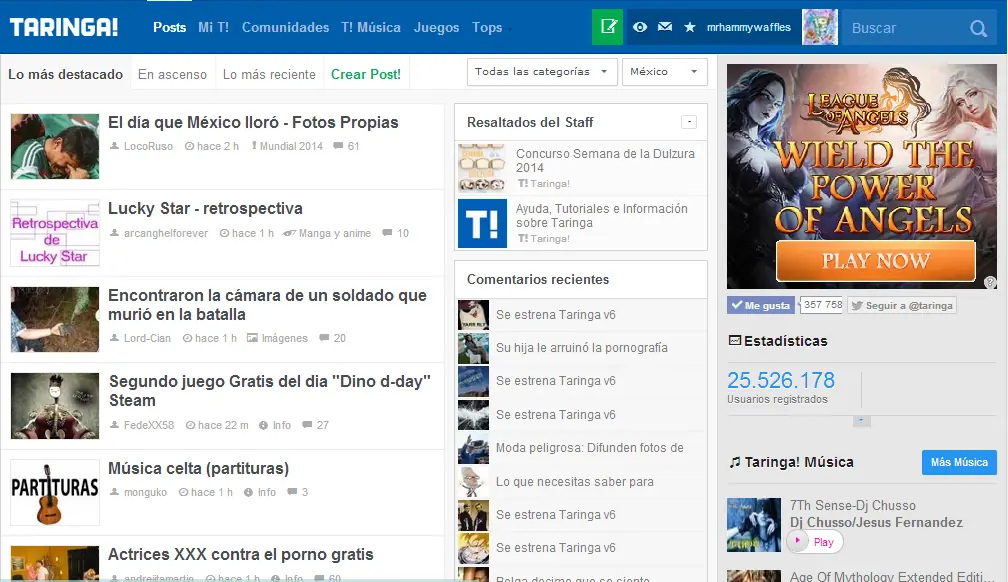Collapse the Resaltados del Staff panel
Image resolution: width=1008 pixels, height=582 pixels.
point(689,122)
